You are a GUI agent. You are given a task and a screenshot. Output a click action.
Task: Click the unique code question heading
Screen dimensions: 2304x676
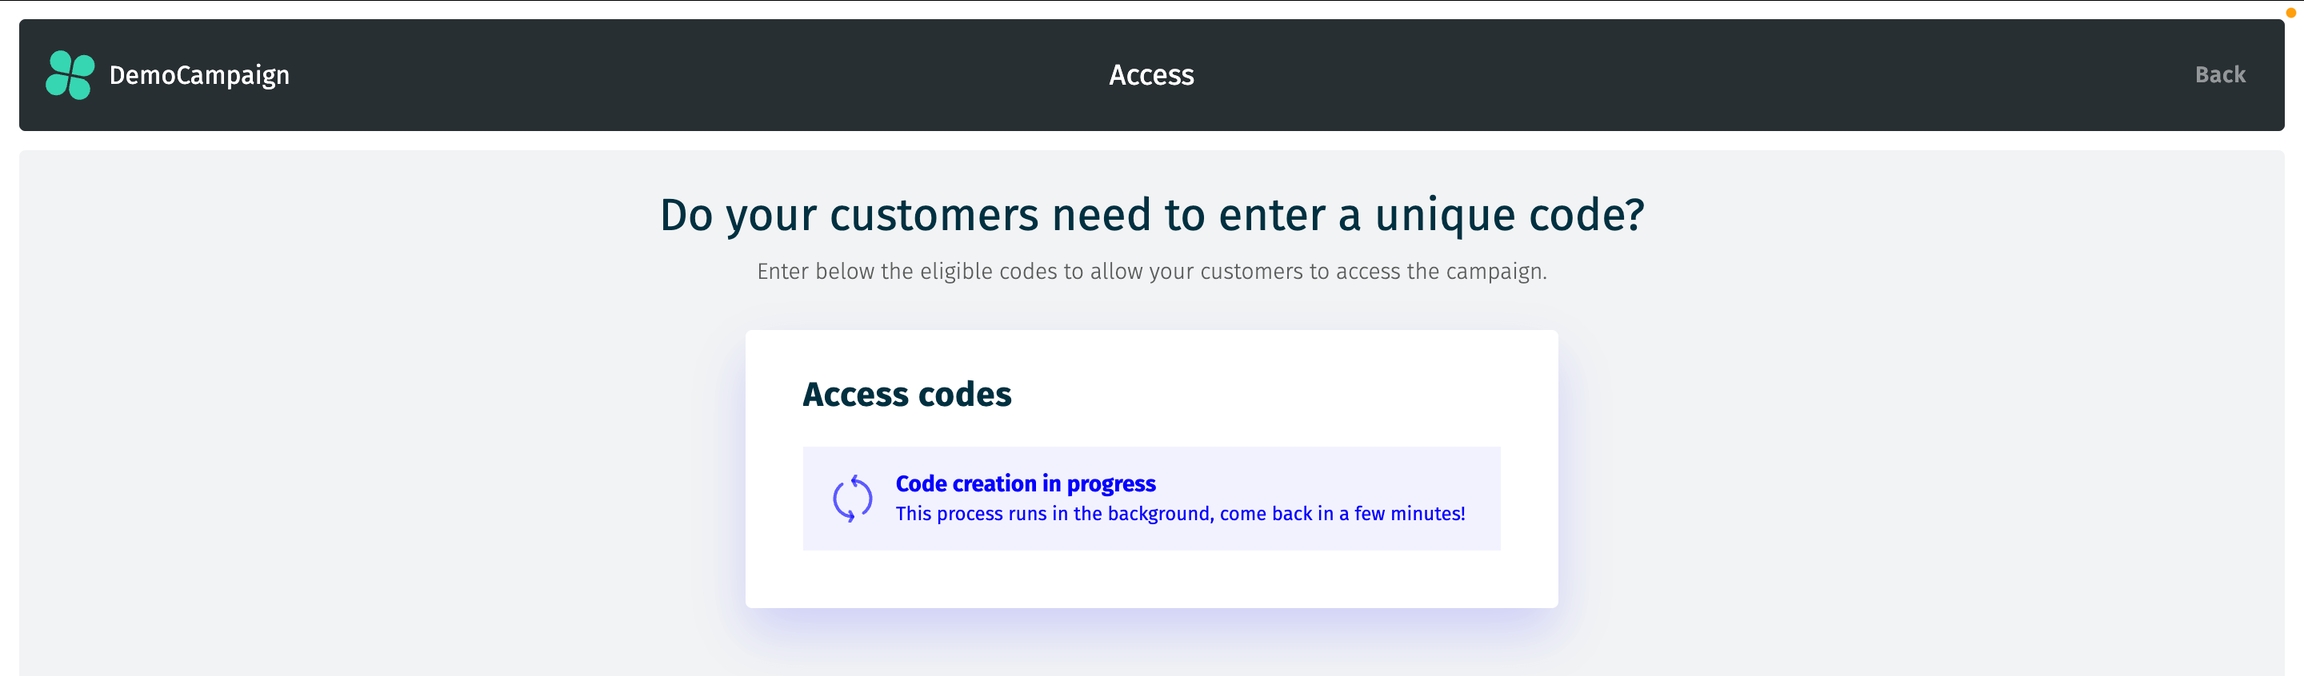(1151, 215)
